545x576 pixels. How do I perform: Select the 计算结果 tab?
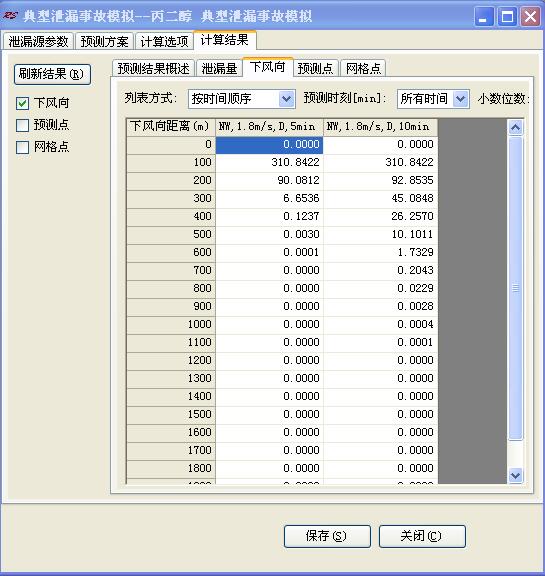[224, 40]
